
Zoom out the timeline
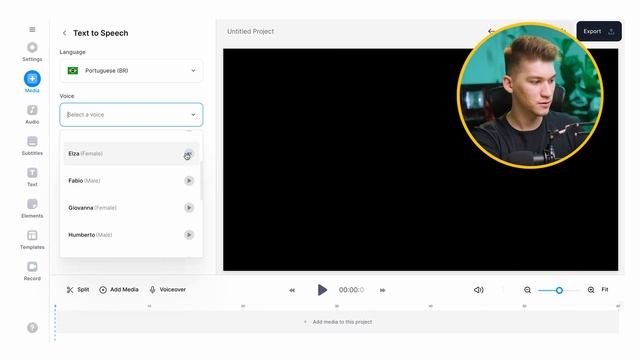[527, 290]
